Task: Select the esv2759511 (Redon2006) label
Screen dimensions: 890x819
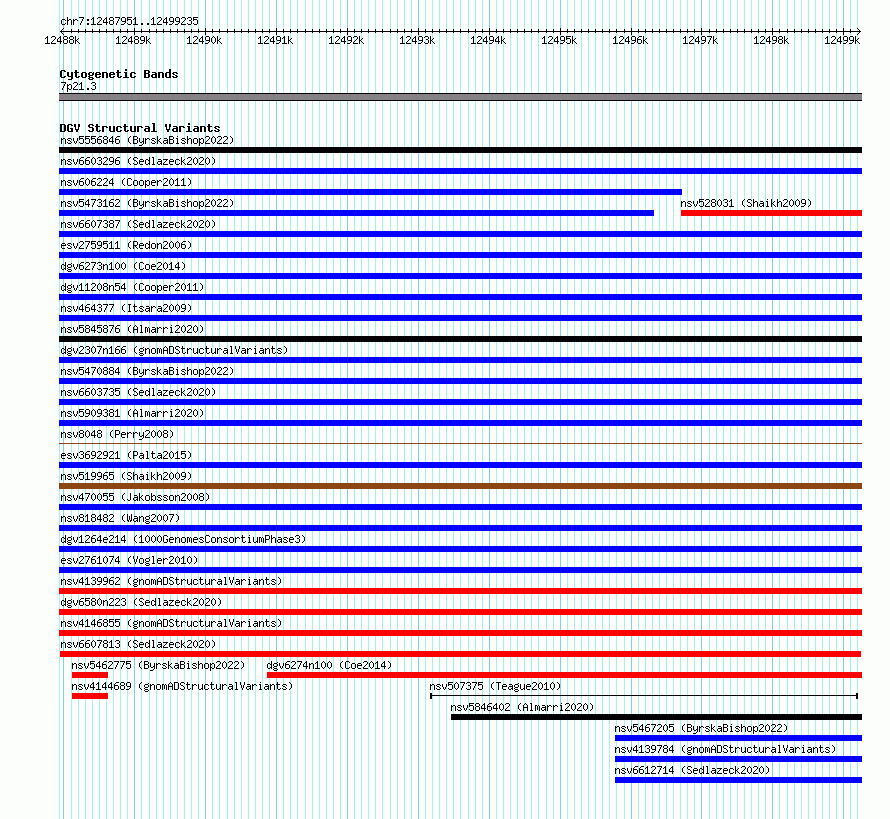Action: (126, 245)
